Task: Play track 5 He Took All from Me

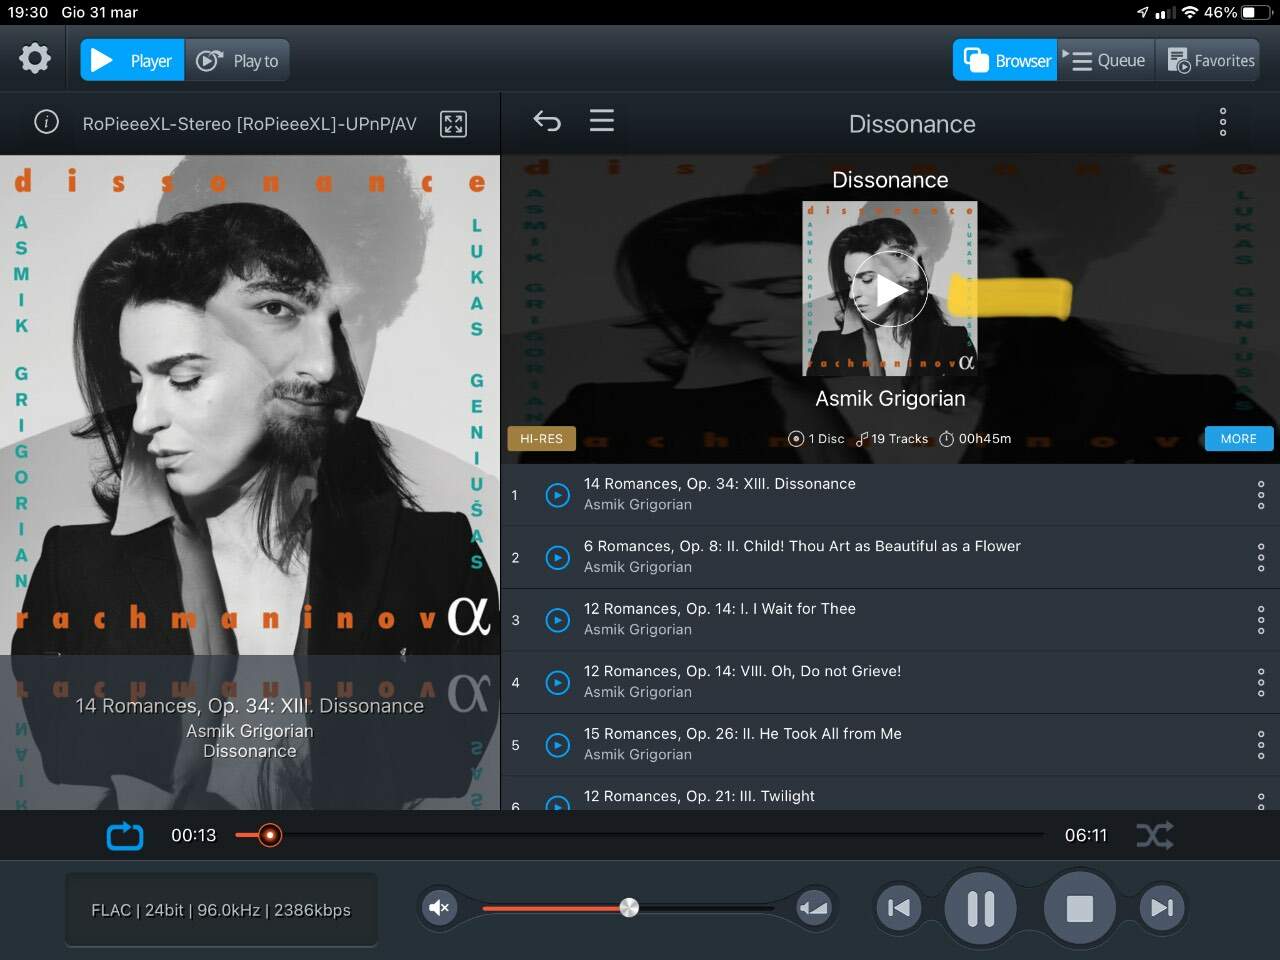Action: 558,745
